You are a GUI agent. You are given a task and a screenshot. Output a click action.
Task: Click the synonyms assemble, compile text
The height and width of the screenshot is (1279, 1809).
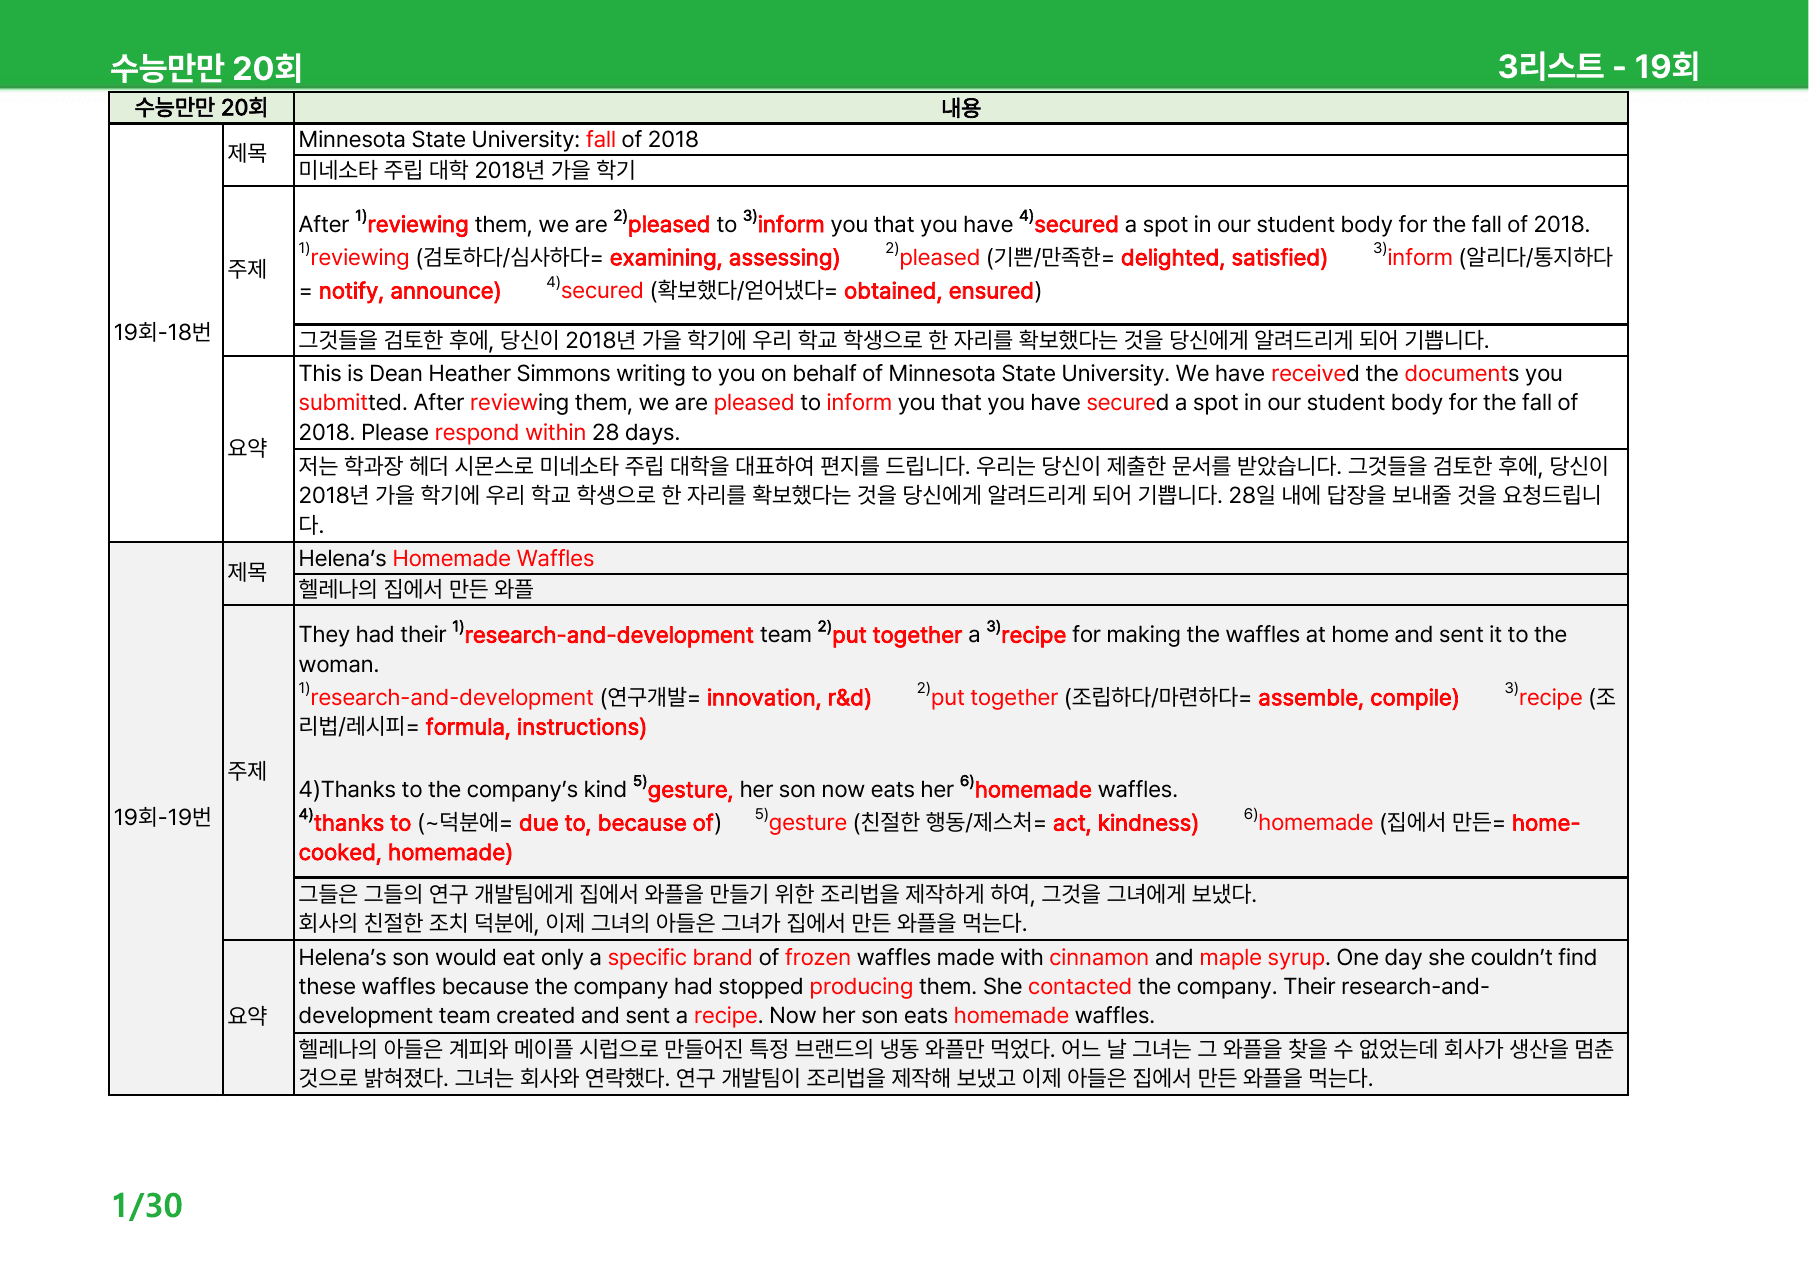point(1358,698)
